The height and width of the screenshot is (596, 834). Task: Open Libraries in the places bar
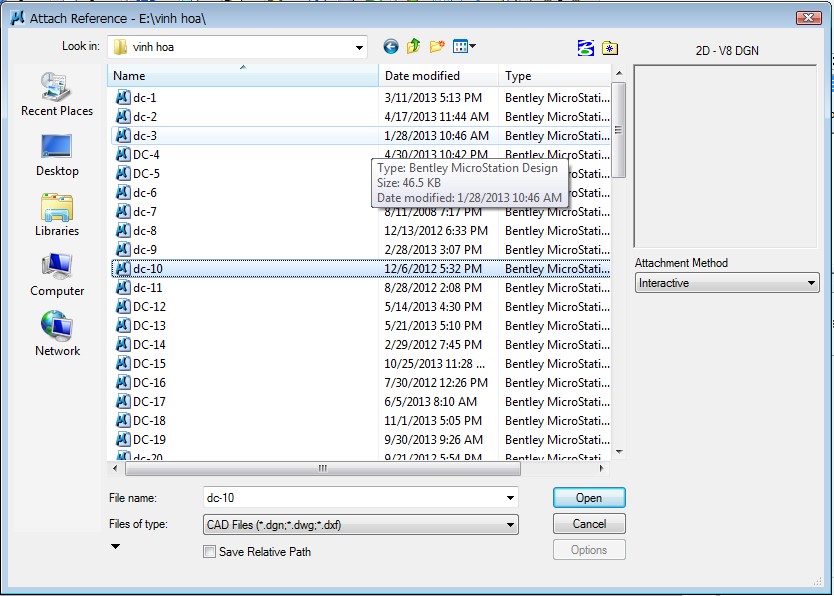pos(57,216)
